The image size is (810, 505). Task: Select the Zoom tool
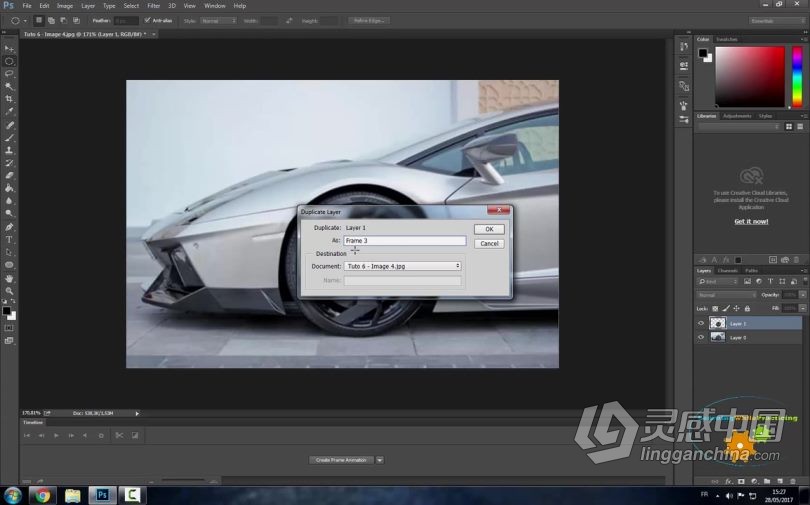coord(9,291)
